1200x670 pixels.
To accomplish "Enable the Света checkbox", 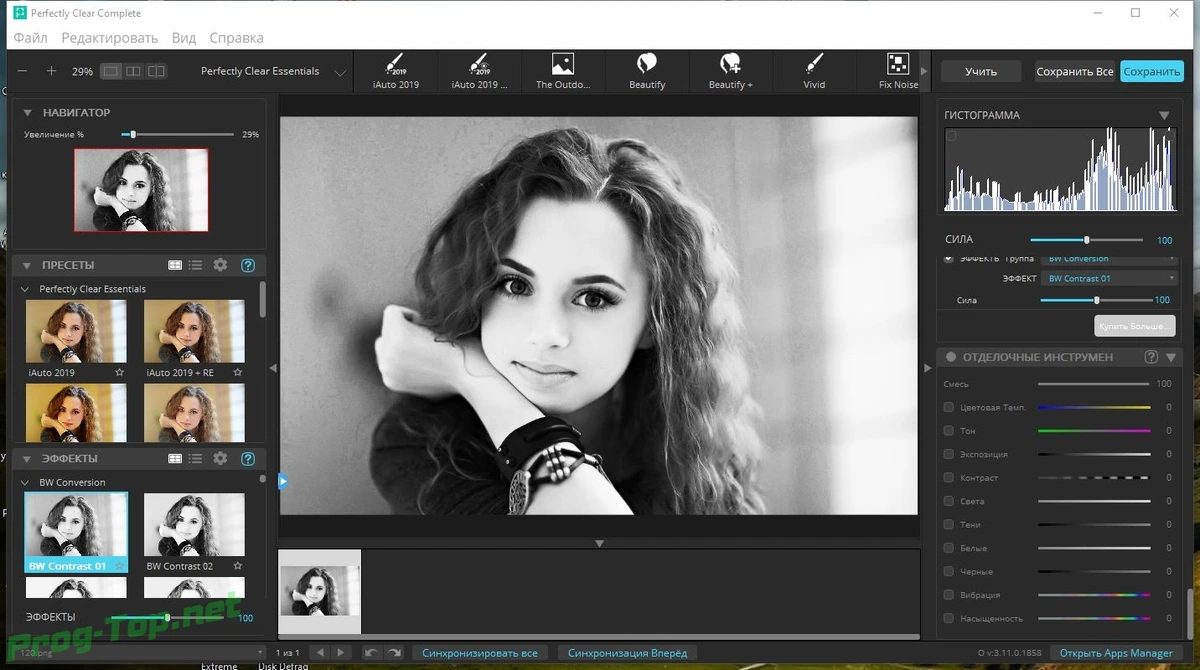I will point(949,501).
